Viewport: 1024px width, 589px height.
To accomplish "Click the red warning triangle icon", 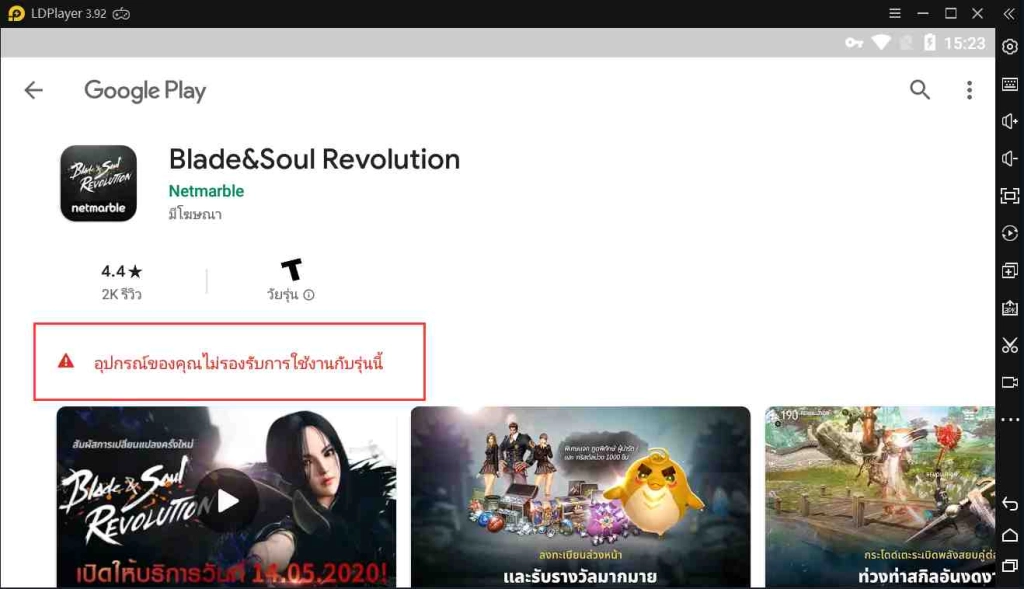I will pyautogui.click(x=66, y=361).
